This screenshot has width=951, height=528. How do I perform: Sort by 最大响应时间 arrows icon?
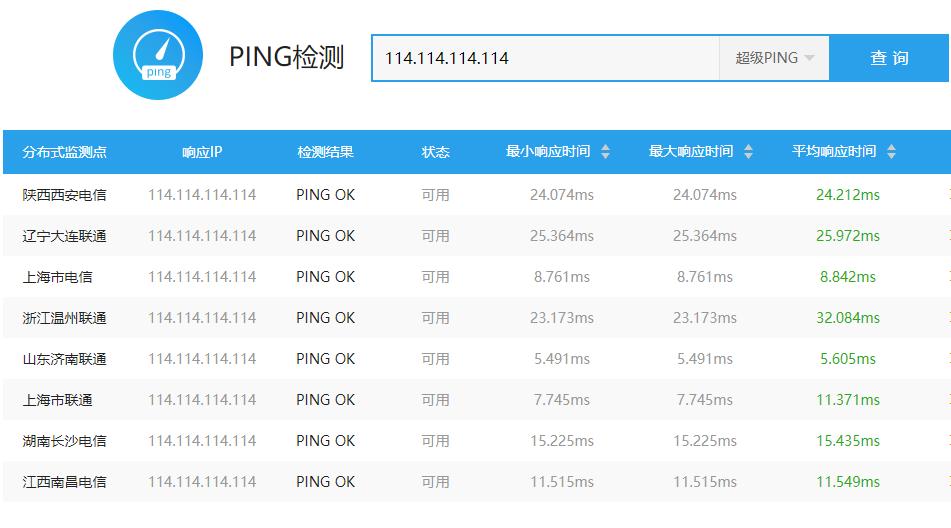[748, 152]
